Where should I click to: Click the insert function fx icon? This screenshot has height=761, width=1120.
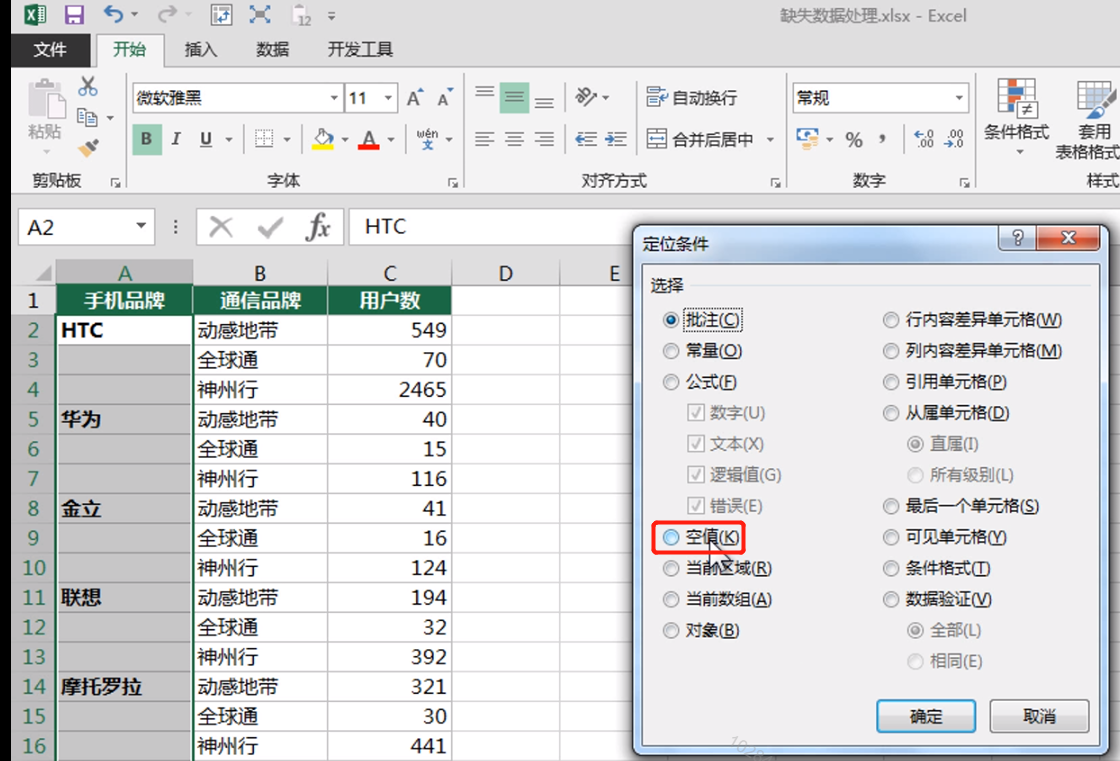click(317, 227)
